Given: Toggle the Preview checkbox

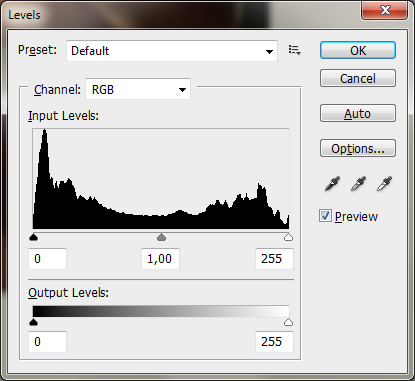Looking at the screenshot, I should click(x=325, y=216).
